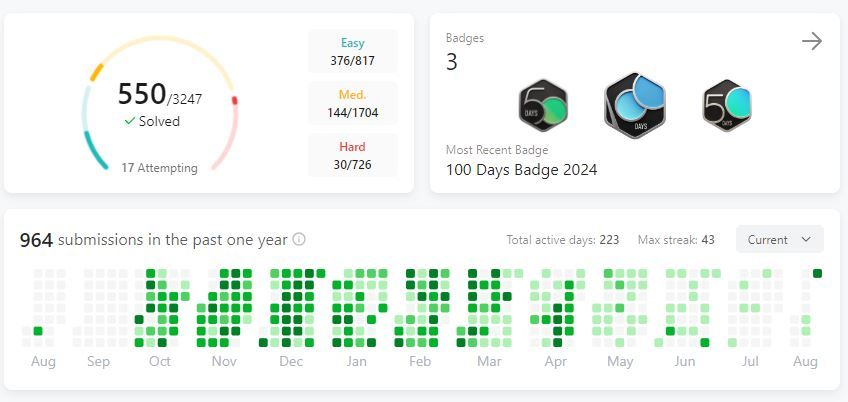Click the yellow Medium arc on progress ring
Screen dimensions: 848x402
pyautogui.click(x=96, y=72)
